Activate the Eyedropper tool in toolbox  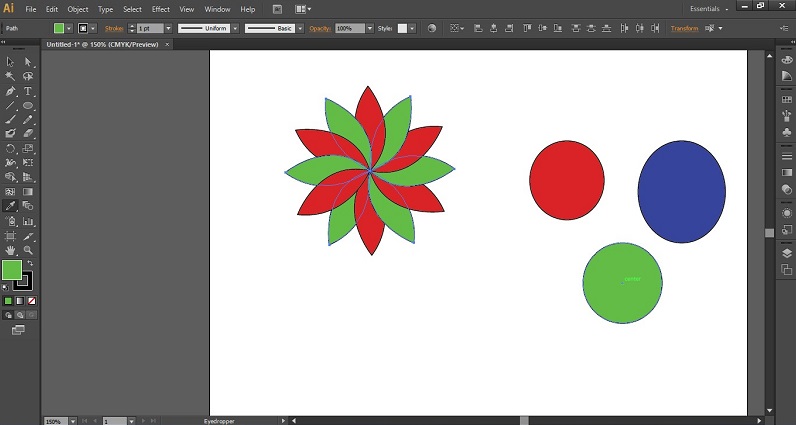click(10, 206)
